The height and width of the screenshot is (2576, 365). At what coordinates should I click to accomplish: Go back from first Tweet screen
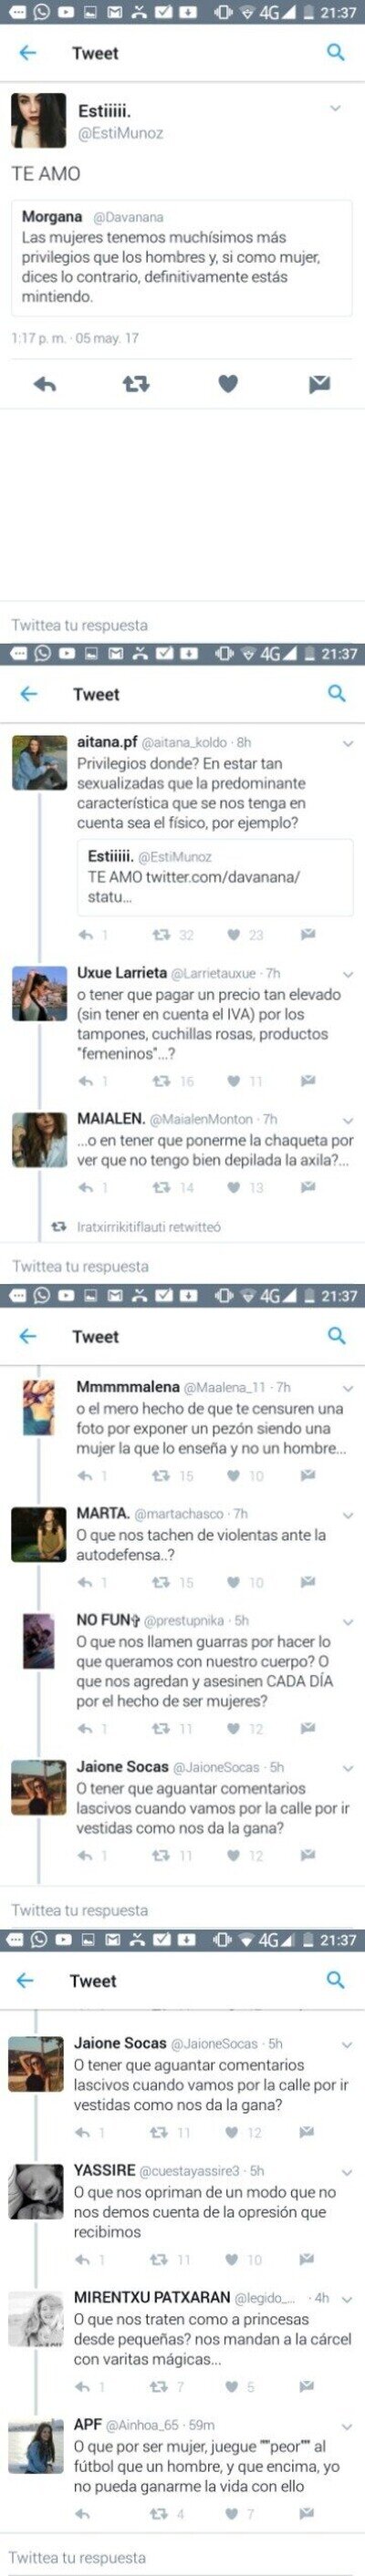(x=28, y=52)
